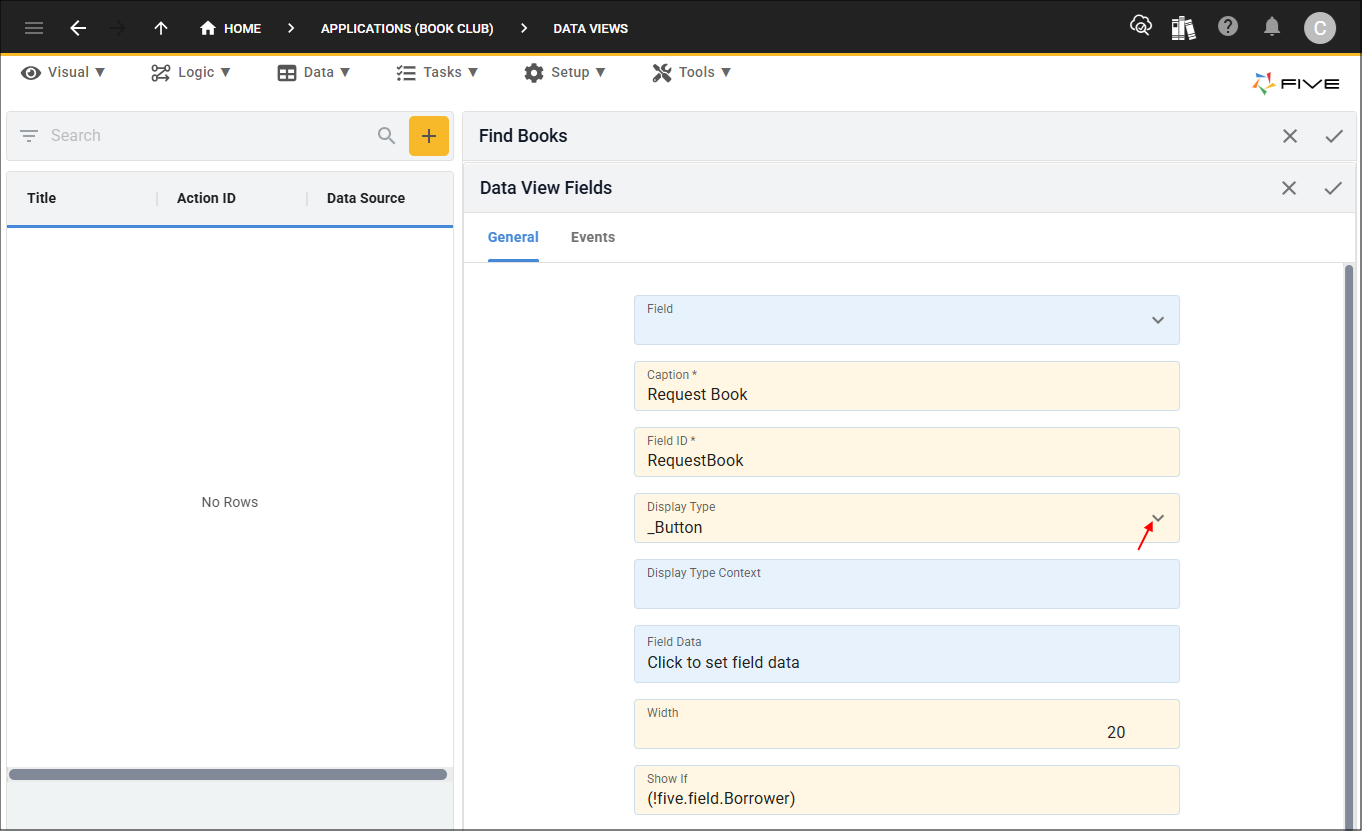Screen dimensions: 1362x831
Task: Dismiss the Find Books panel with its X
Action: pos(1289,135)
